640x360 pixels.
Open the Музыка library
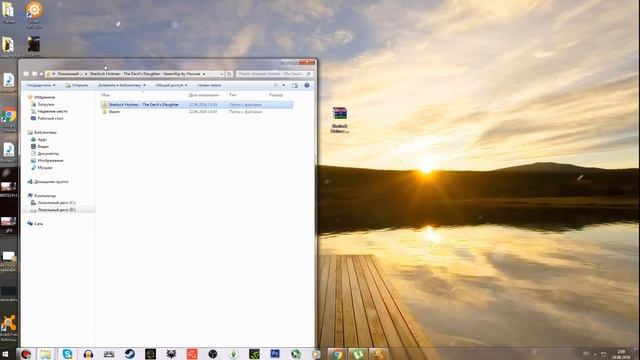(x=44, y=167)
